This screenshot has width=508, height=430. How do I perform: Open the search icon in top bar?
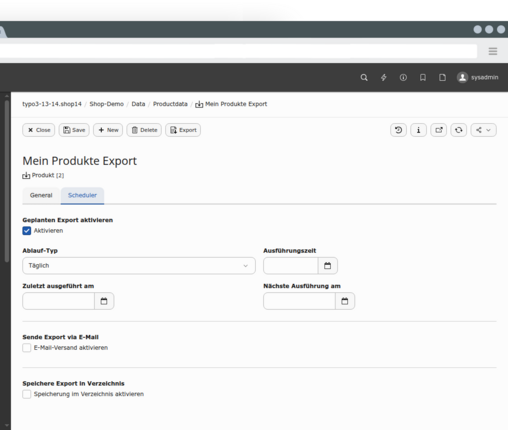click(364, 78)
